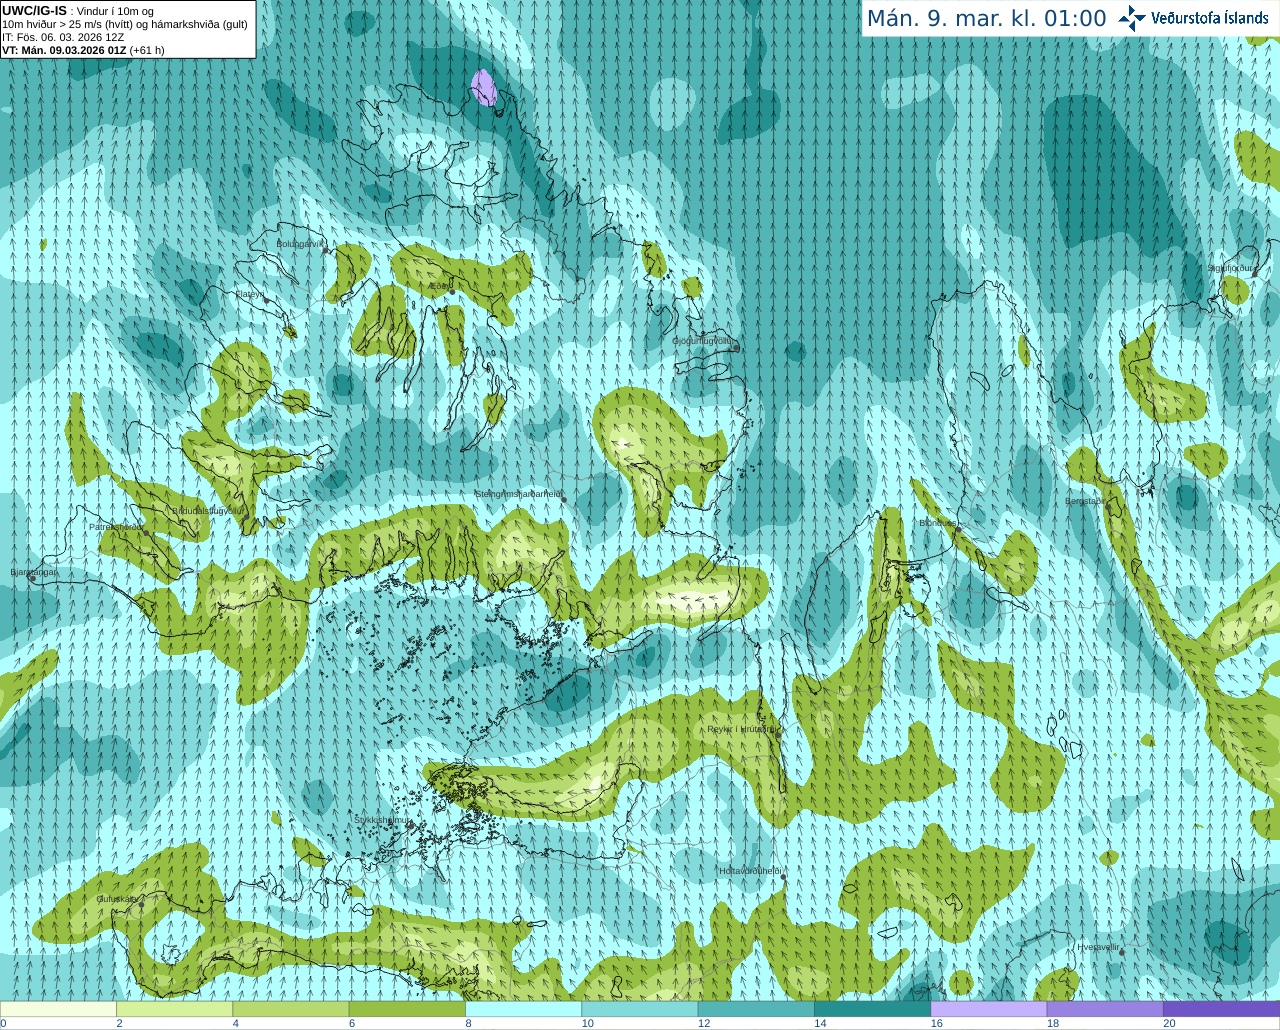Select the Holtavörðuheiði station label
This screenshot has height=1030, width=1280.
coord(750,871)
